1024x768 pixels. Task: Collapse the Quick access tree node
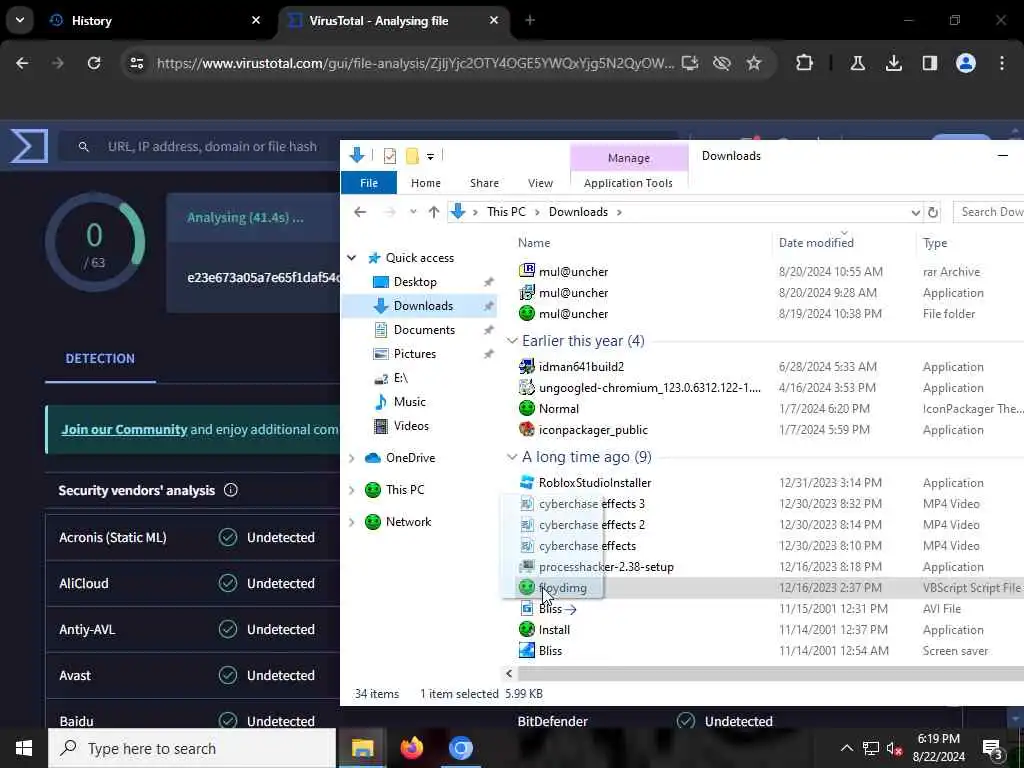pos(351,258)
